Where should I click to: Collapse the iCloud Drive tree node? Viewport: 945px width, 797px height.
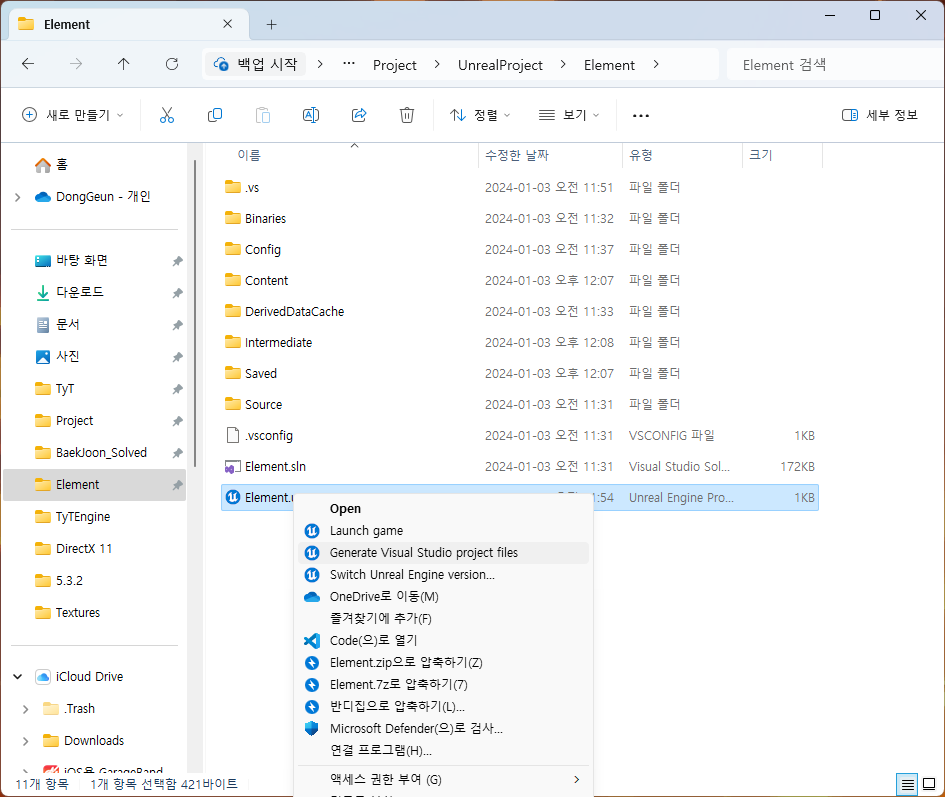17,677
